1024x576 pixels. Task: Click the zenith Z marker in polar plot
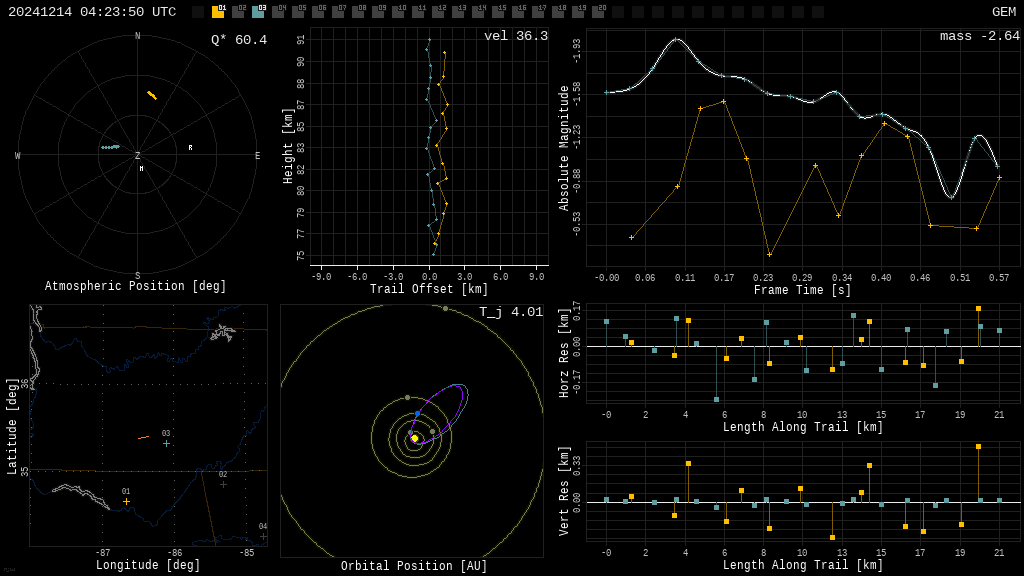[x=138, y=156]
